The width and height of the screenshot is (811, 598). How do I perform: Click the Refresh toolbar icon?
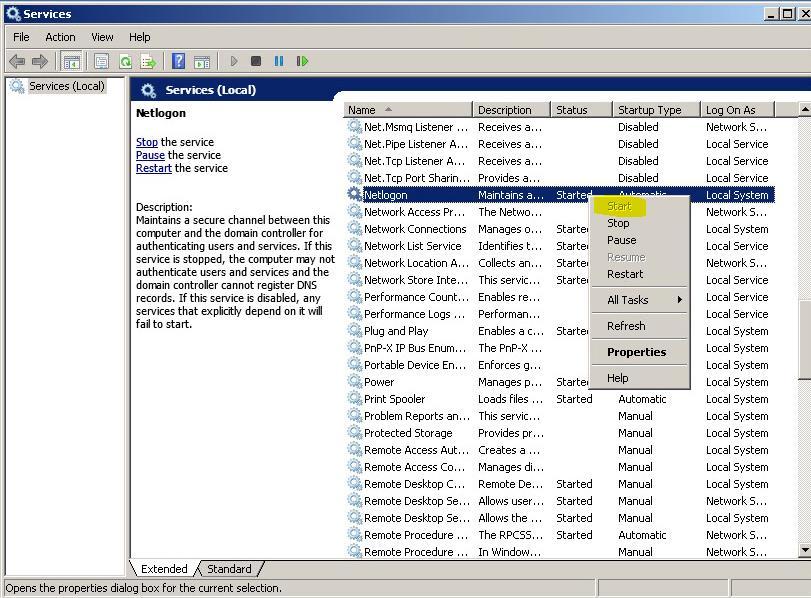(x=125, y=62)
